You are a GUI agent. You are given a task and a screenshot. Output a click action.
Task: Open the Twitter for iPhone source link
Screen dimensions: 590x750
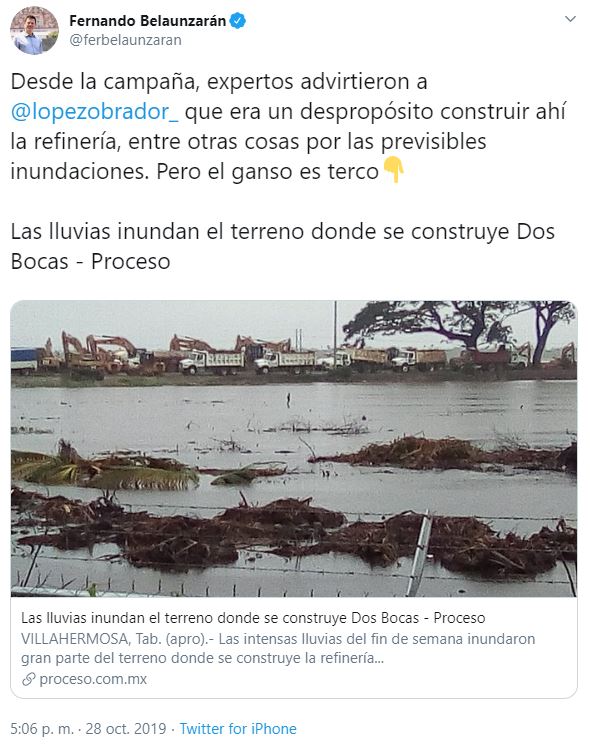[238, 728]
